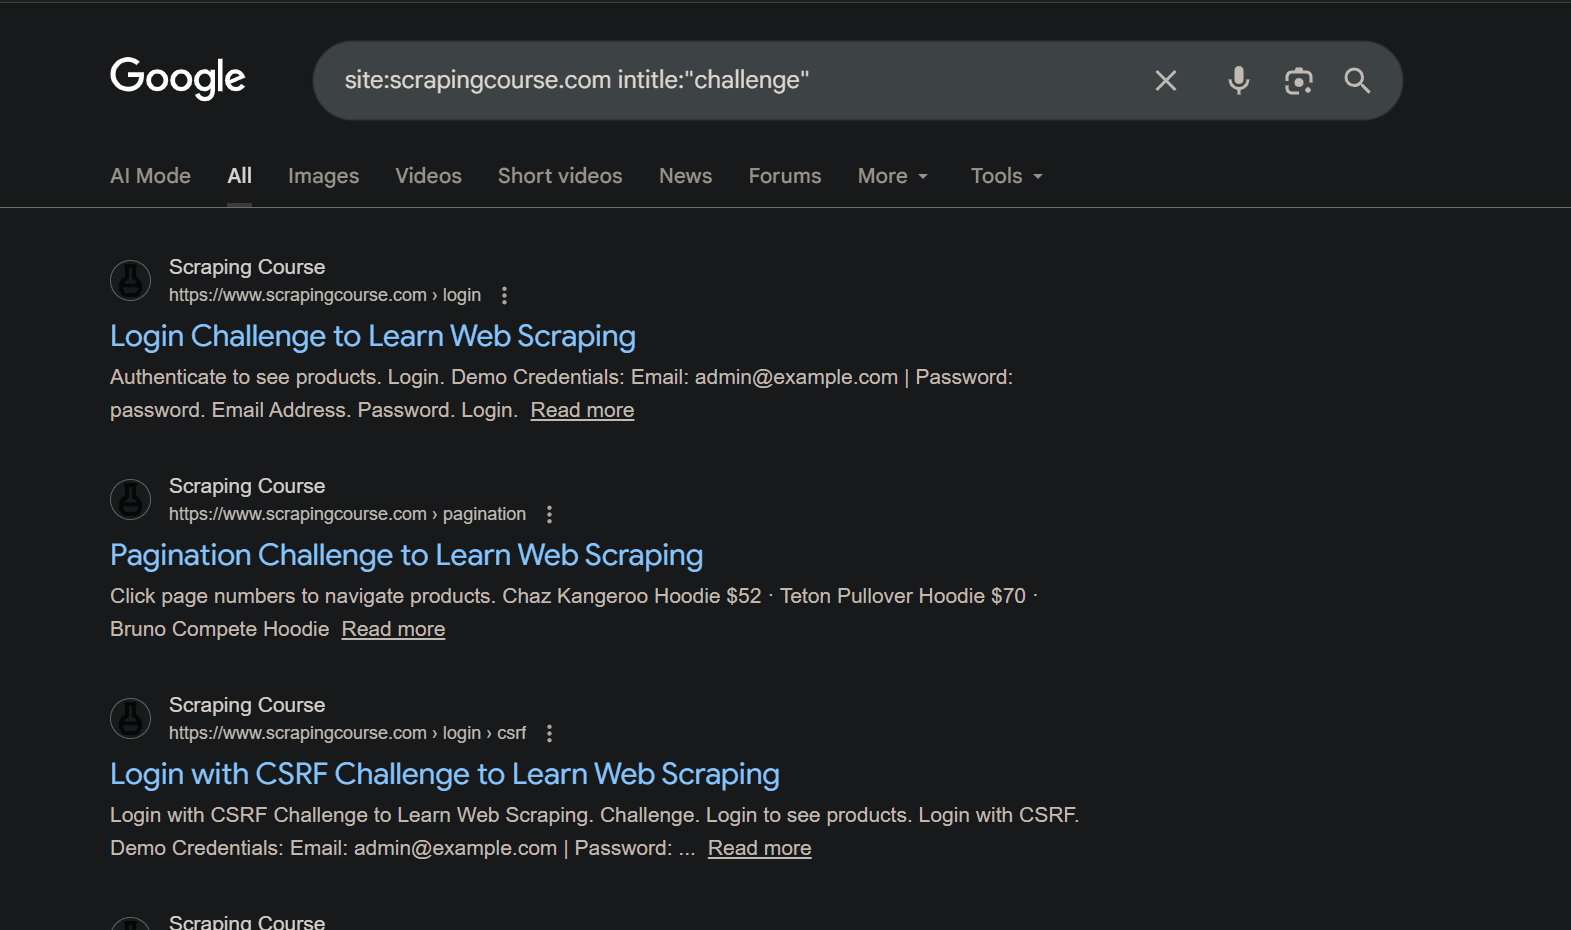
Task: Select the All results tab
Action: [x=239, y=176]
